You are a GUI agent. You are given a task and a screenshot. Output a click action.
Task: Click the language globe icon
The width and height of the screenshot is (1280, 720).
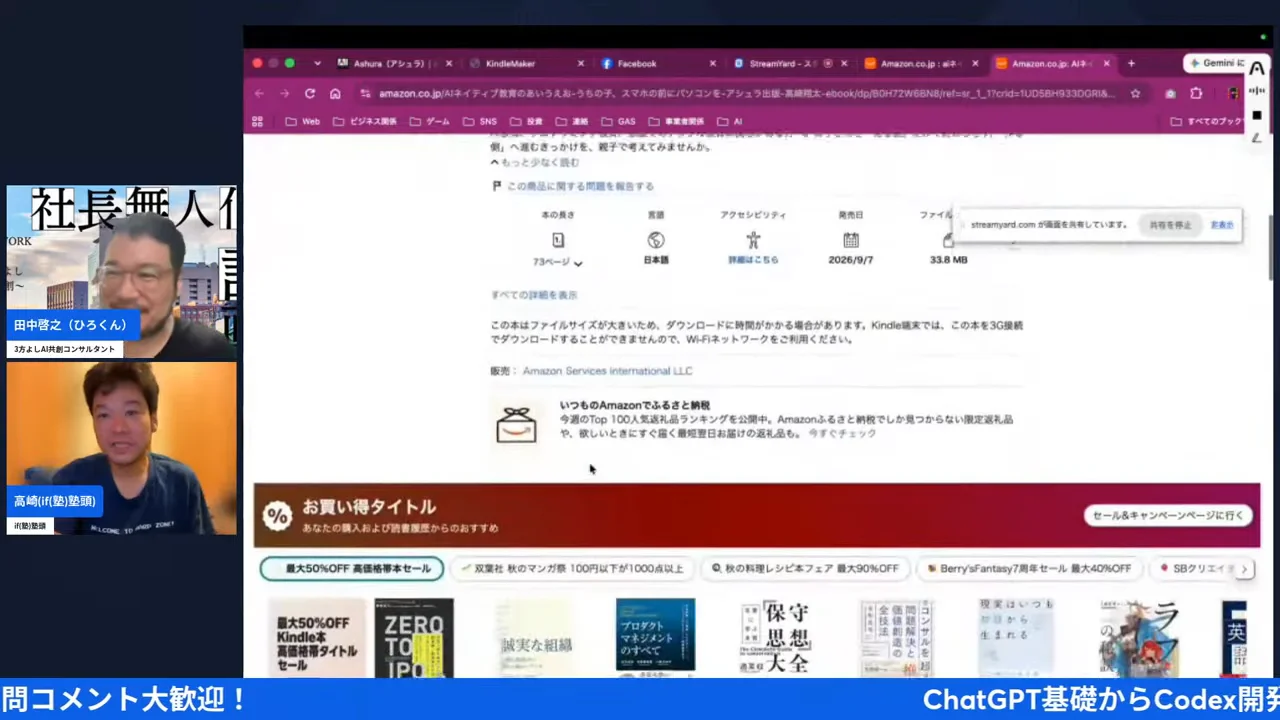tap(656, 240)
